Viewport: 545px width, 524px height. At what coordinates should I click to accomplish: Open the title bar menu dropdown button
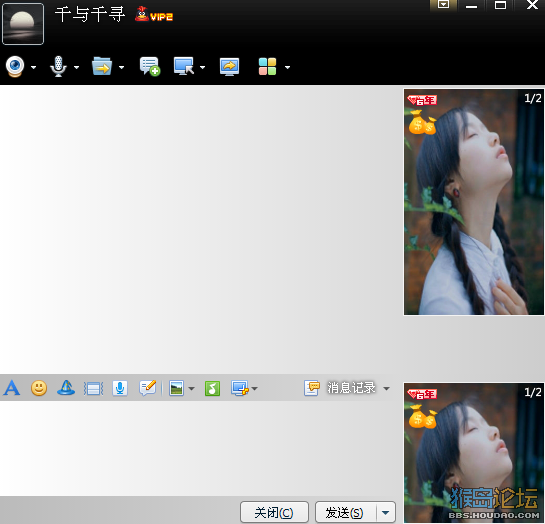click(444, 5)
